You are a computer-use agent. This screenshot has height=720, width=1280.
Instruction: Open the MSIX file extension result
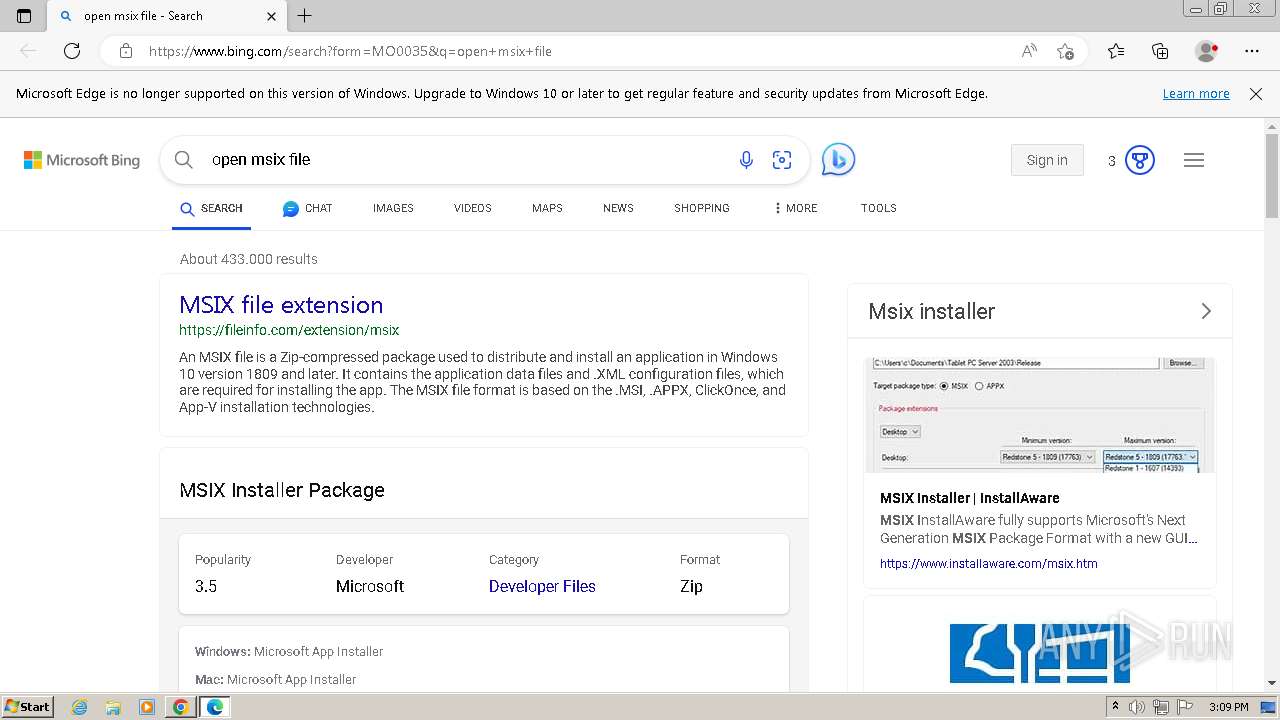281,305
